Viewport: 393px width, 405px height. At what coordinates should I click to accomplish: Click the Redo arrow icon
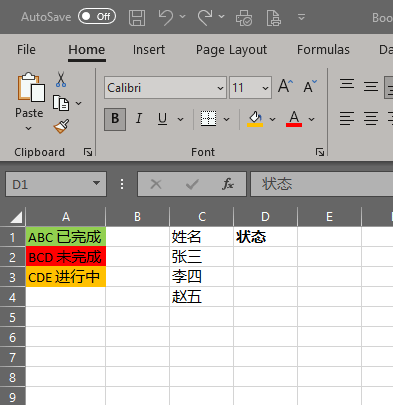click(205, 17)
